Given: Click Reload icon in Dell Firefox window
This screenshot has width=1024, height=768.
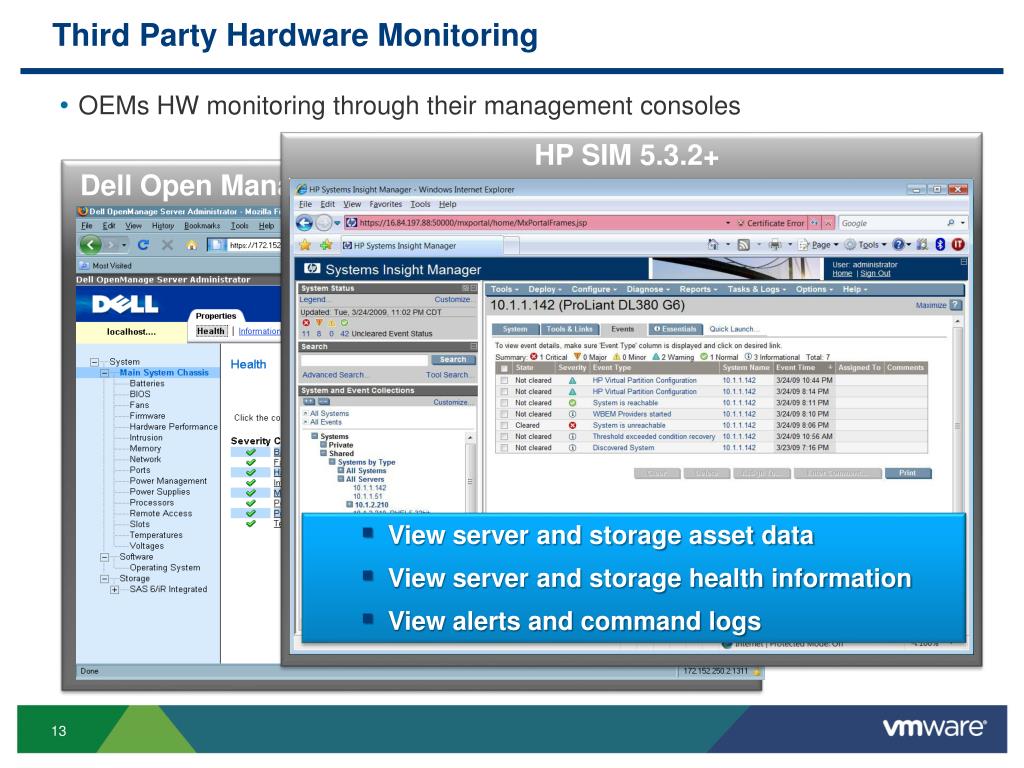Looking at the screenshot, I should pos(143,245).
